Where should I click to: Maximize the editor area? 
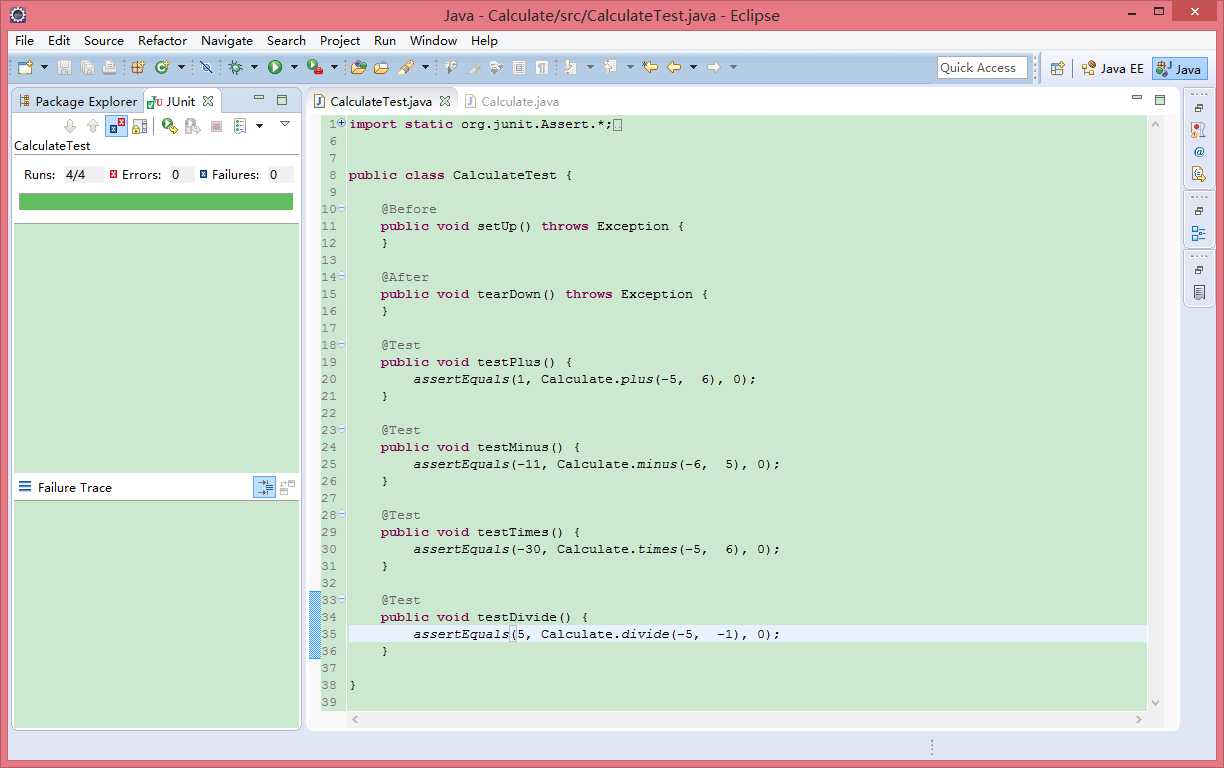(x=1160, y=99)
